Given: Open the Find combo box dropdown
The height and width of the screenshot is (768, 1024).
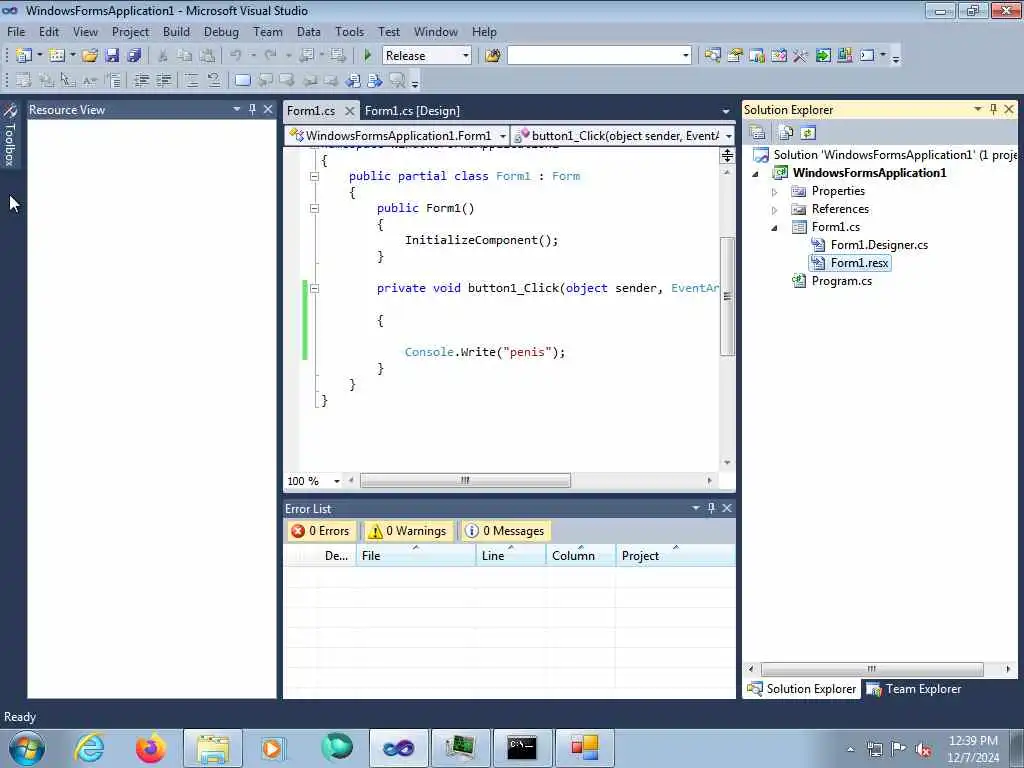Looking at the screenshot, I should (686, 56).
